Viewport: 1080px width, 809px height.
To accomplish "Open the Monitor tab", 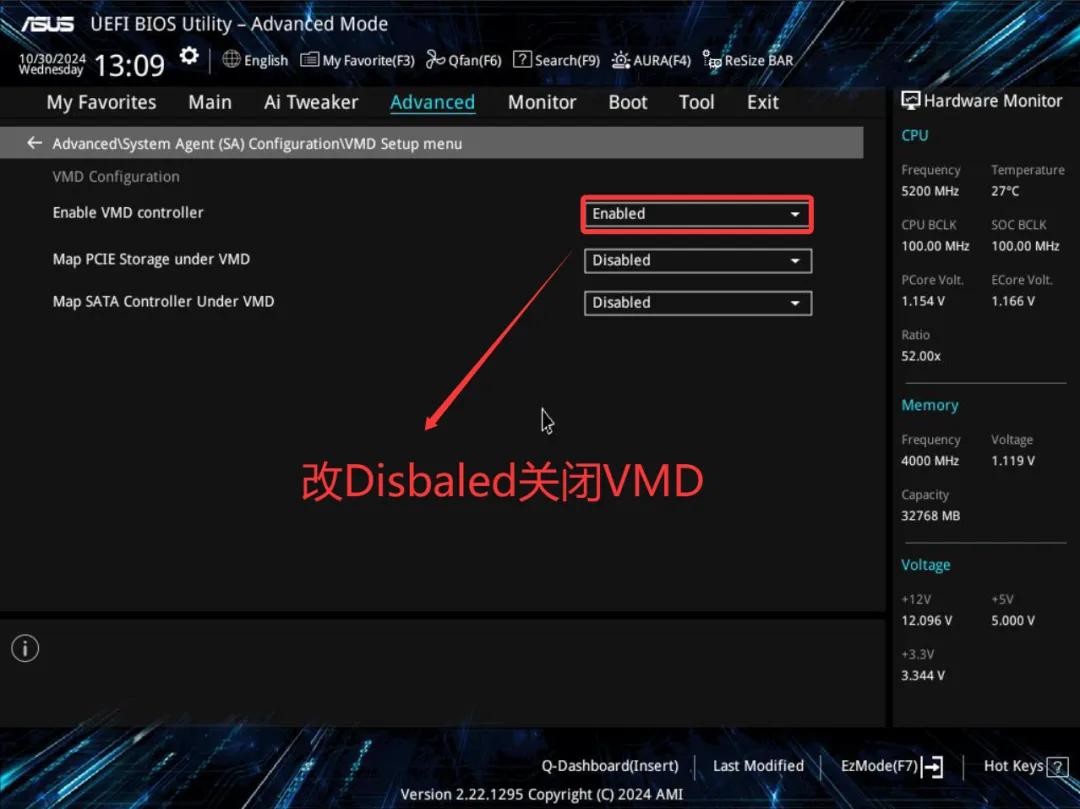I will pos(542,102).
